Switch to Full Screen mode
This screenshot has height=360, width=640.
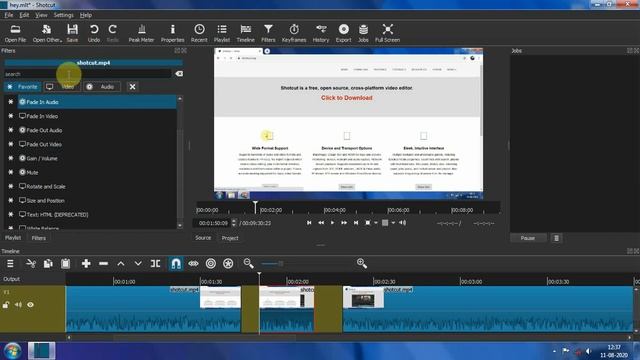[387, 33]
